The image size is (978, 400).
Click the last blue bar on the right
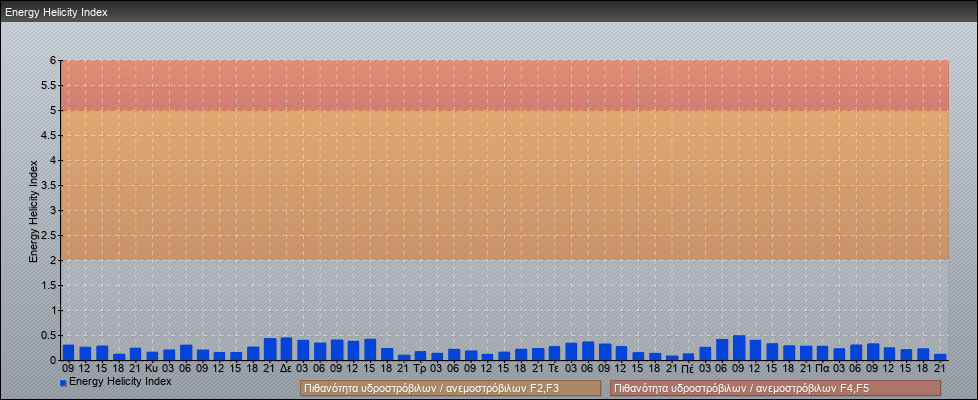click(x=940, y=356)
